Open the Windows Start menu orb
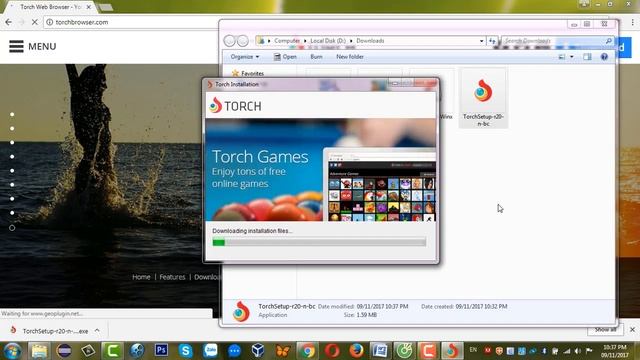640x360 pixels. pyautogui.click(x=12, y=351)
